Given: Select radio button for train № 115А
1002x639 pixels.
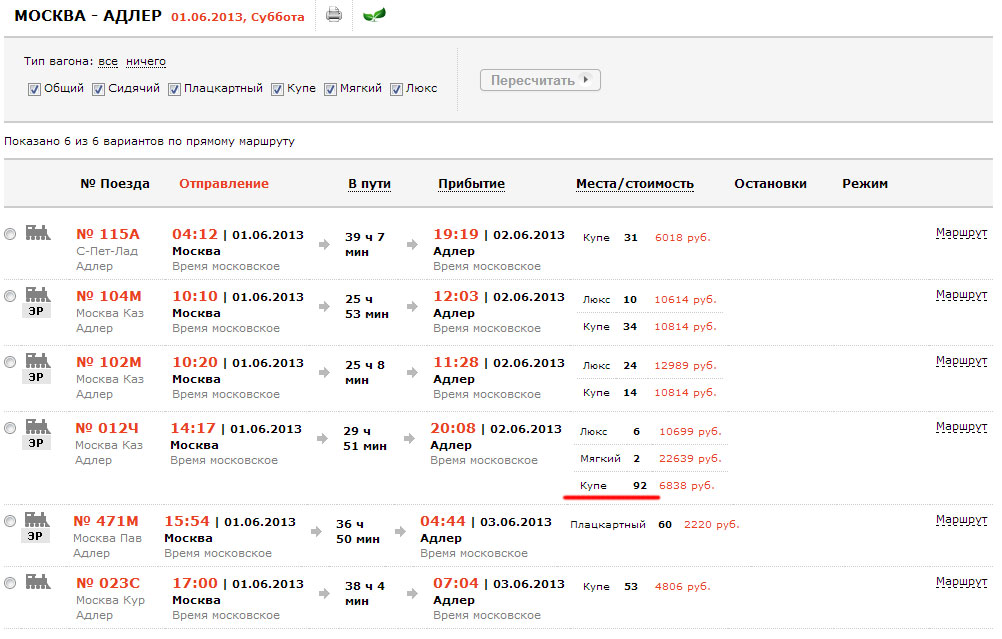Looking at the screenshot, I should (10, 234).
